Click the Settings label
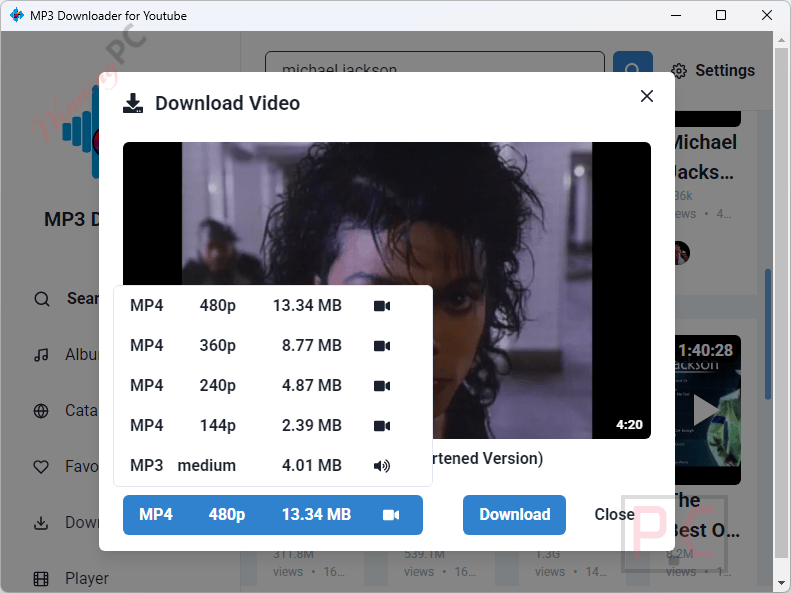 click(x=725, y=71)
